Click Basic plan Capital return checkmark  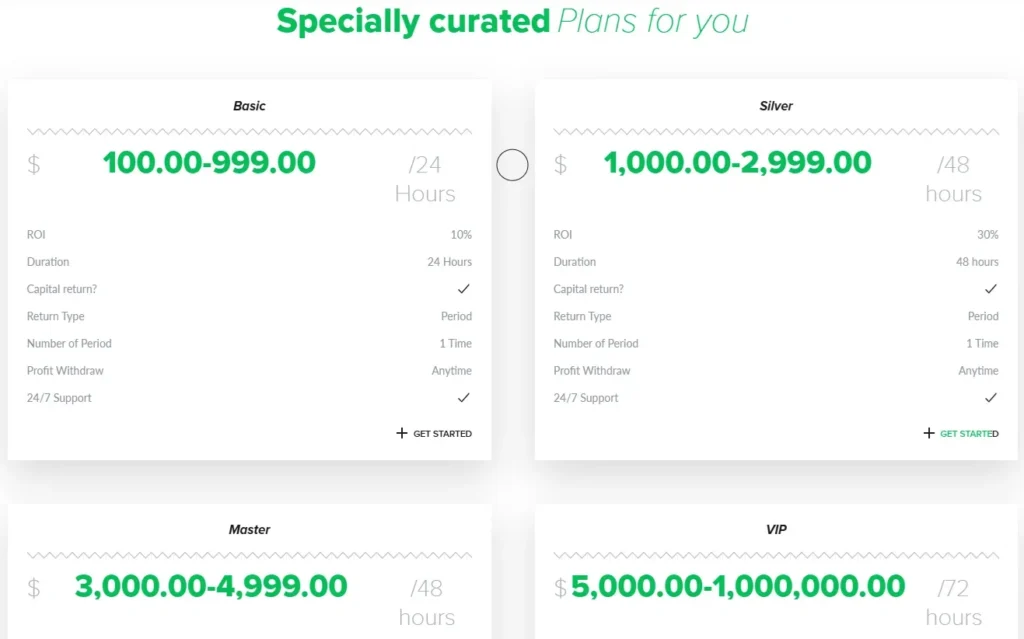464,289
